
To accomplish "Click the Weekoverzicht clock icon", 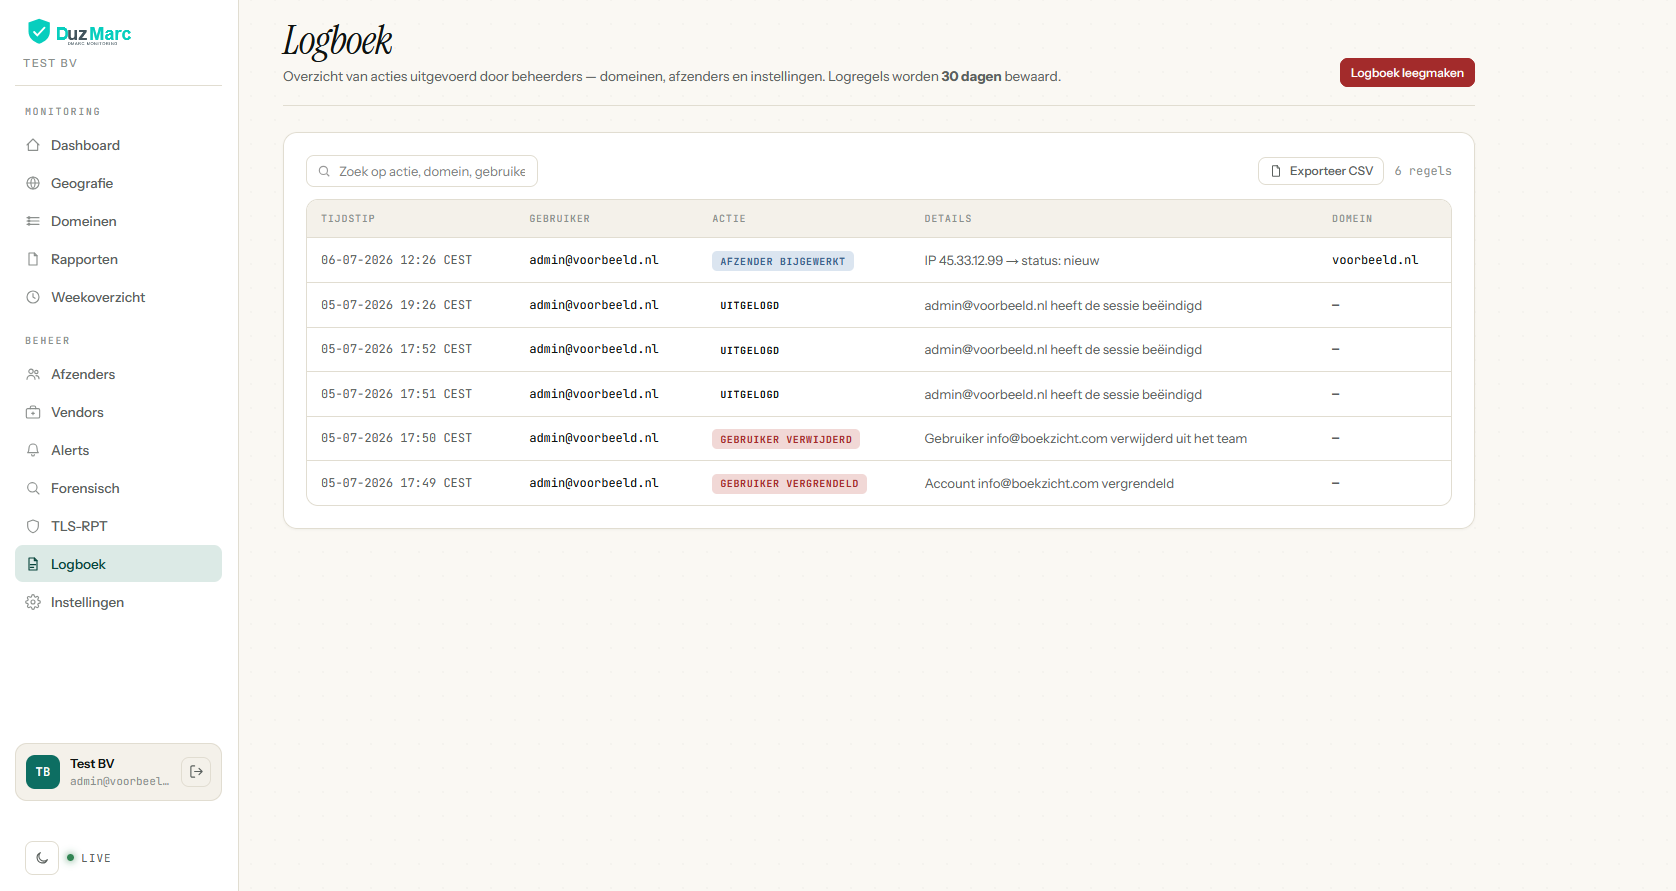I will pyautogui.click(x=33, y=297).
